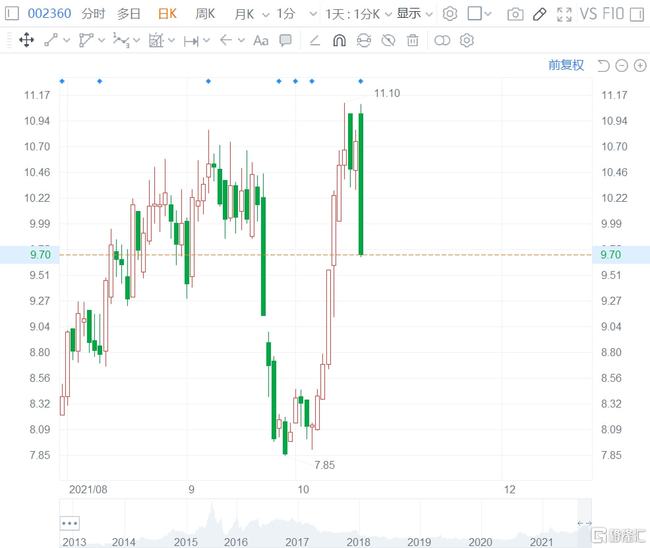Expand the 1分 interval dropdown
The height and width of the screenshot is (548, 650).
point(292,14)
